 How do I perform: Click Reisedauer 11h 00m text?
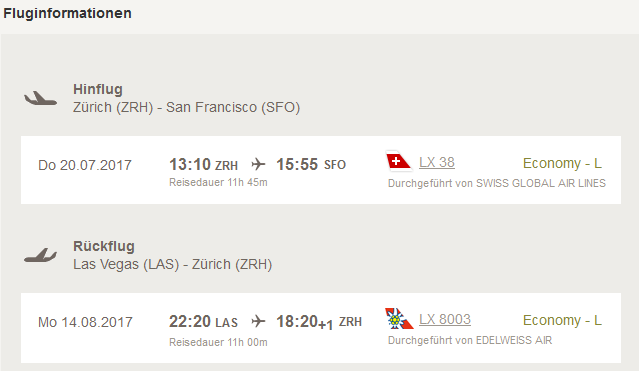point(218,342)
